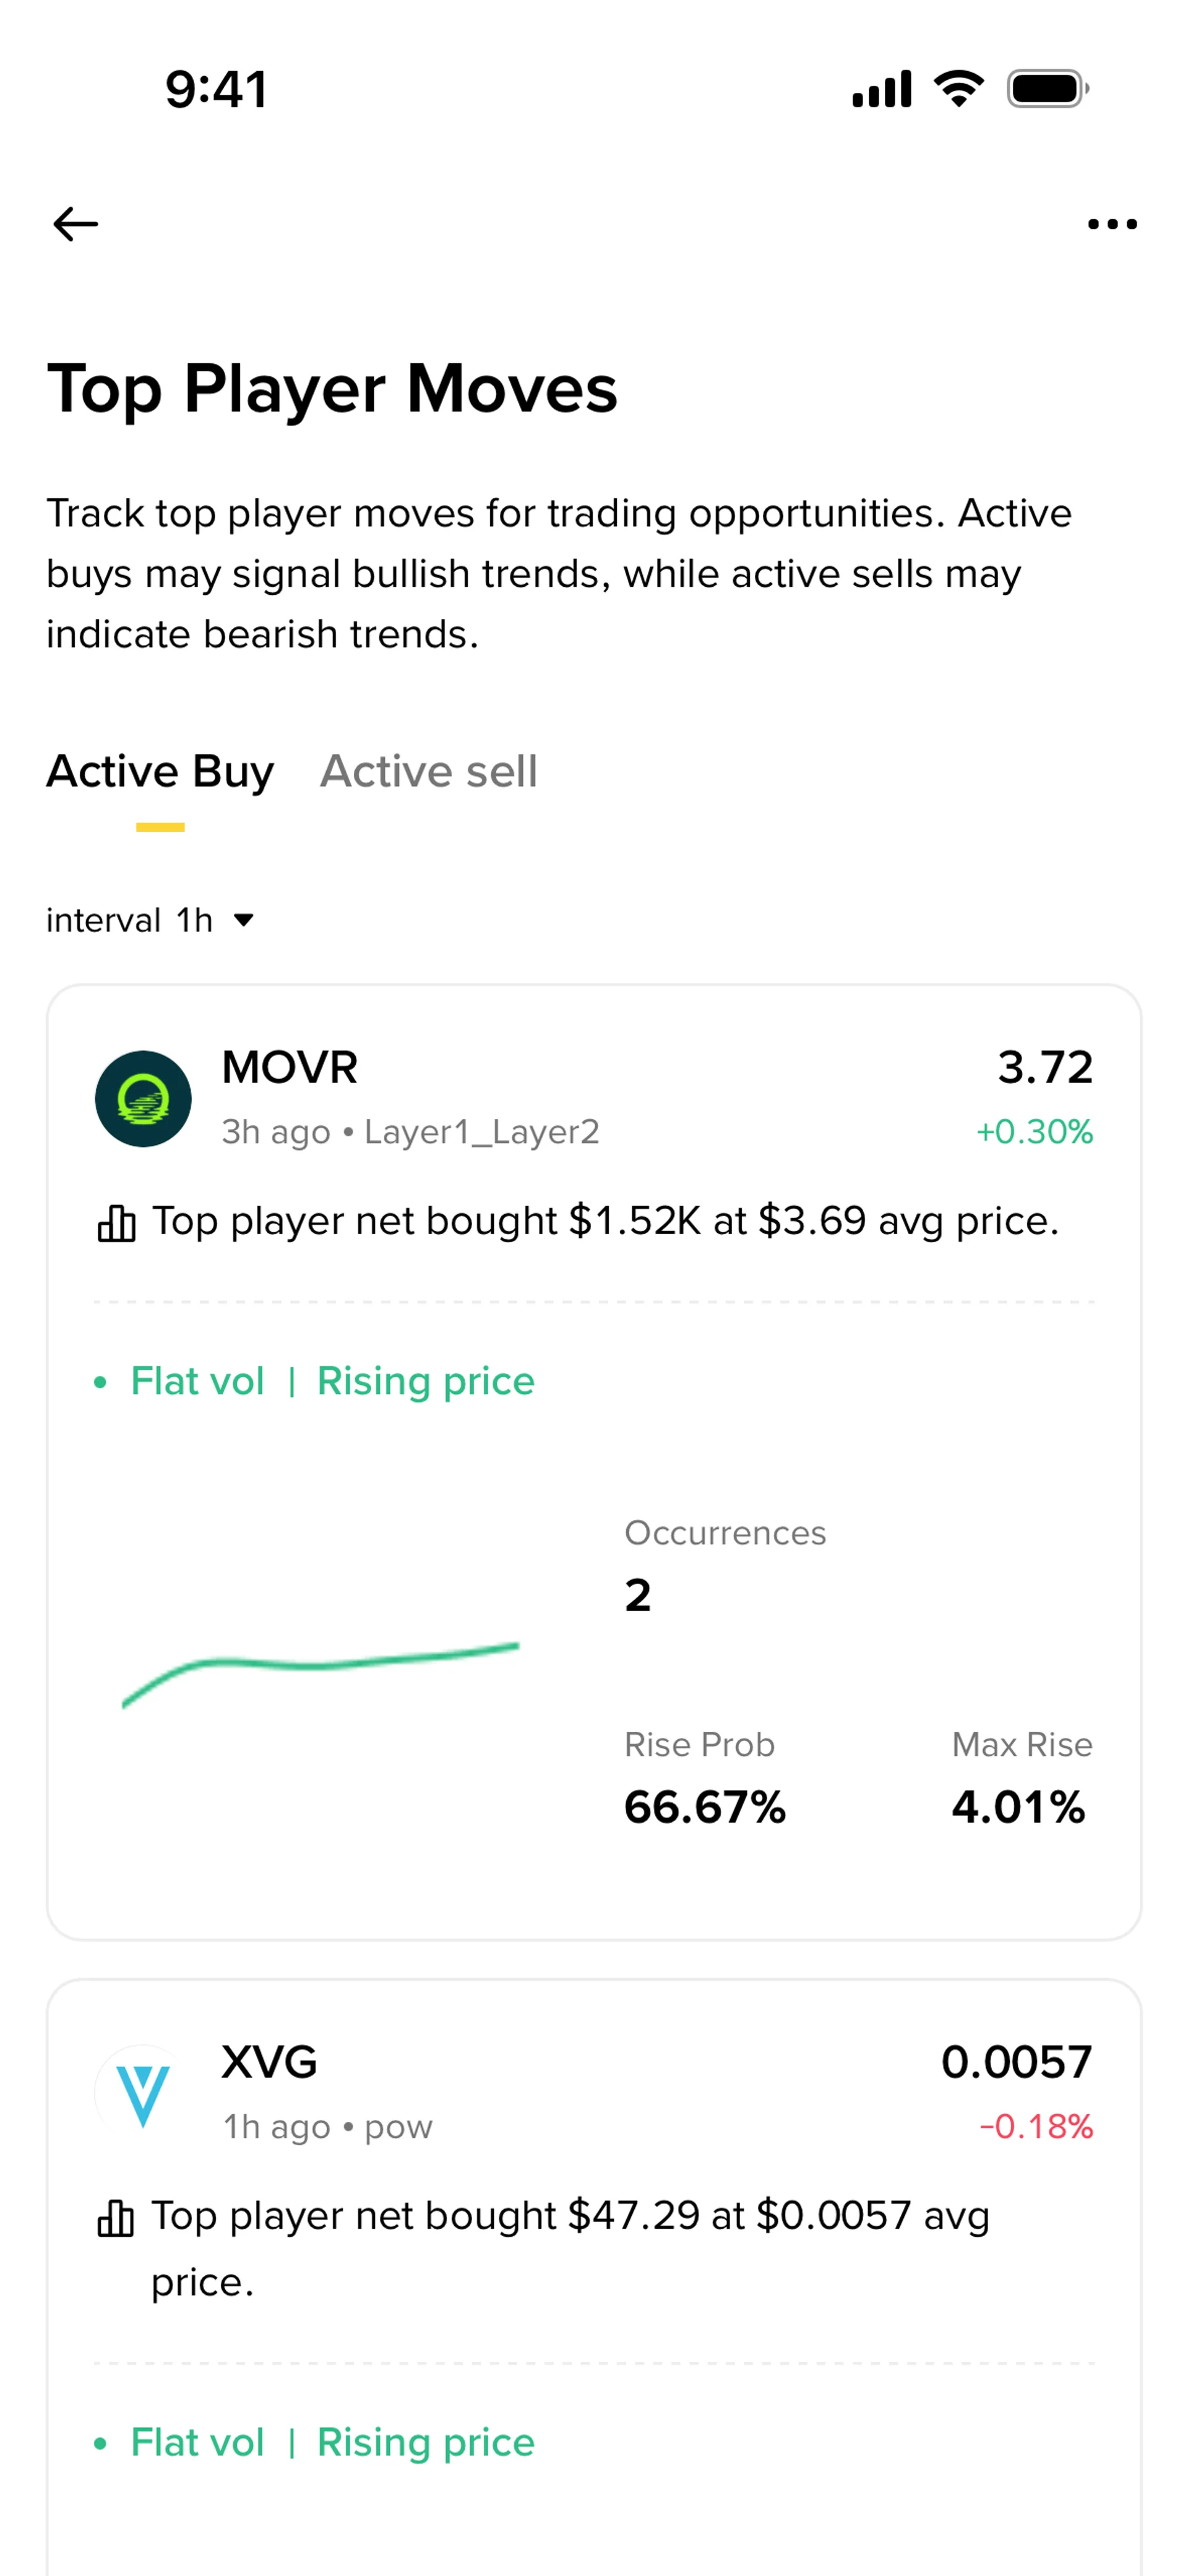The image size is (1188, 2576).
Task: Tap the MOVR Rise Prob 66.67% value
Action: click(705, 1807)
